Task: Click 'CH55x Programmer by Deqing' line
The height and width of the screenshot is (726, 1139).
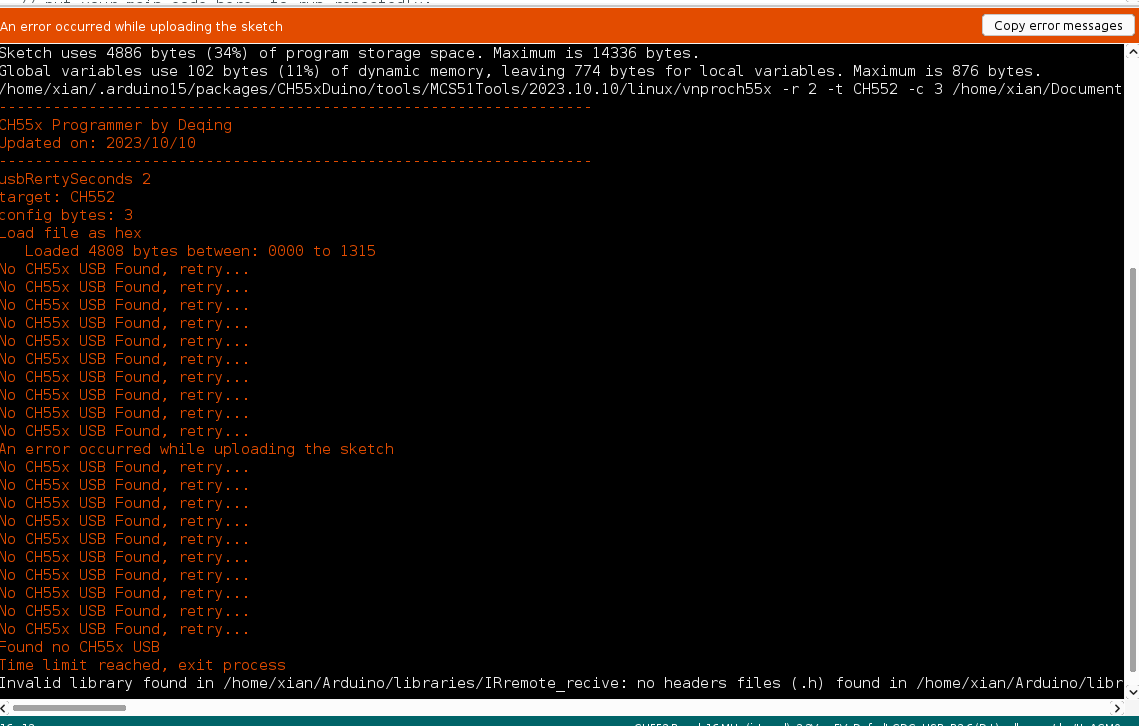Action: 115,125
